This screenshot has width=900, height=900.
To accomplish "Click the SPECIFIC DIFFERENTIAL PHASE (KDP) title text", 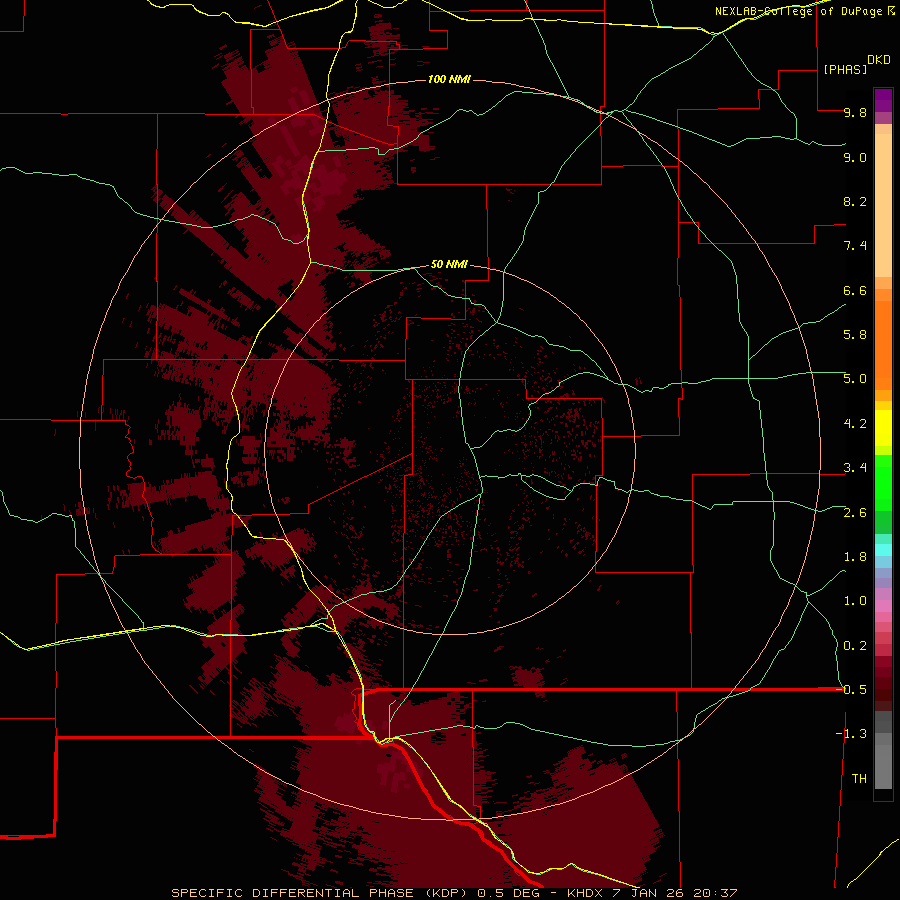I will [x=319, y=893].
